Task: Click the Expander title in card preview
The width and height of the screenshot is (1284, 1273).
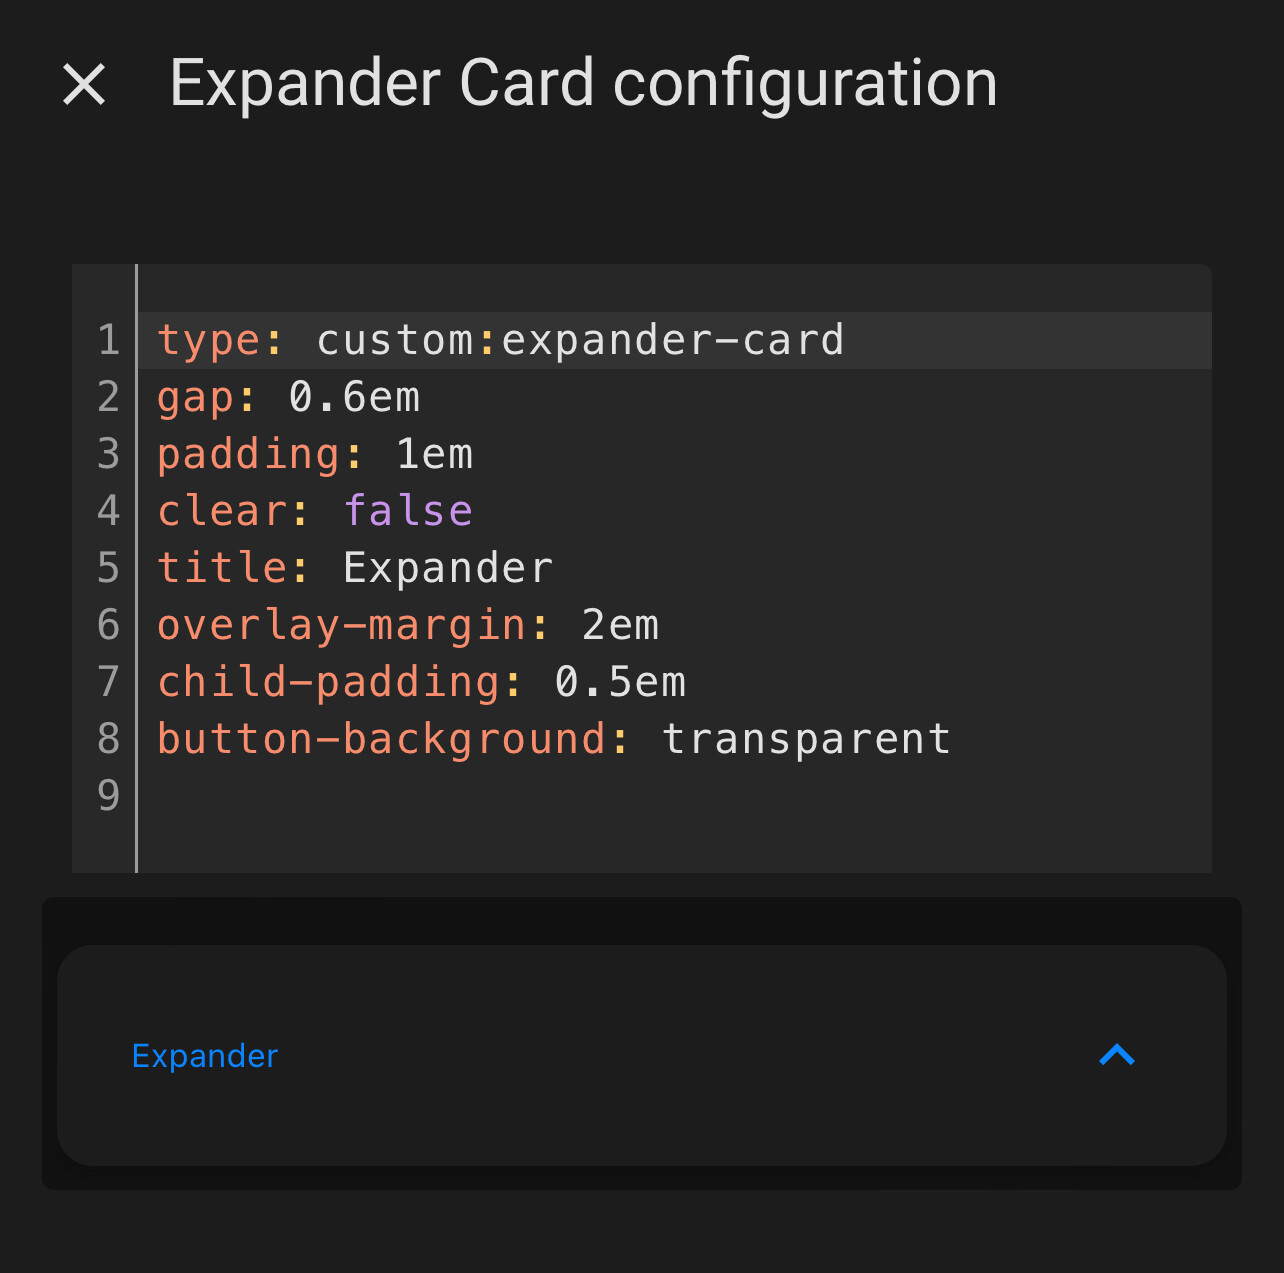Action: (204, 1055)
